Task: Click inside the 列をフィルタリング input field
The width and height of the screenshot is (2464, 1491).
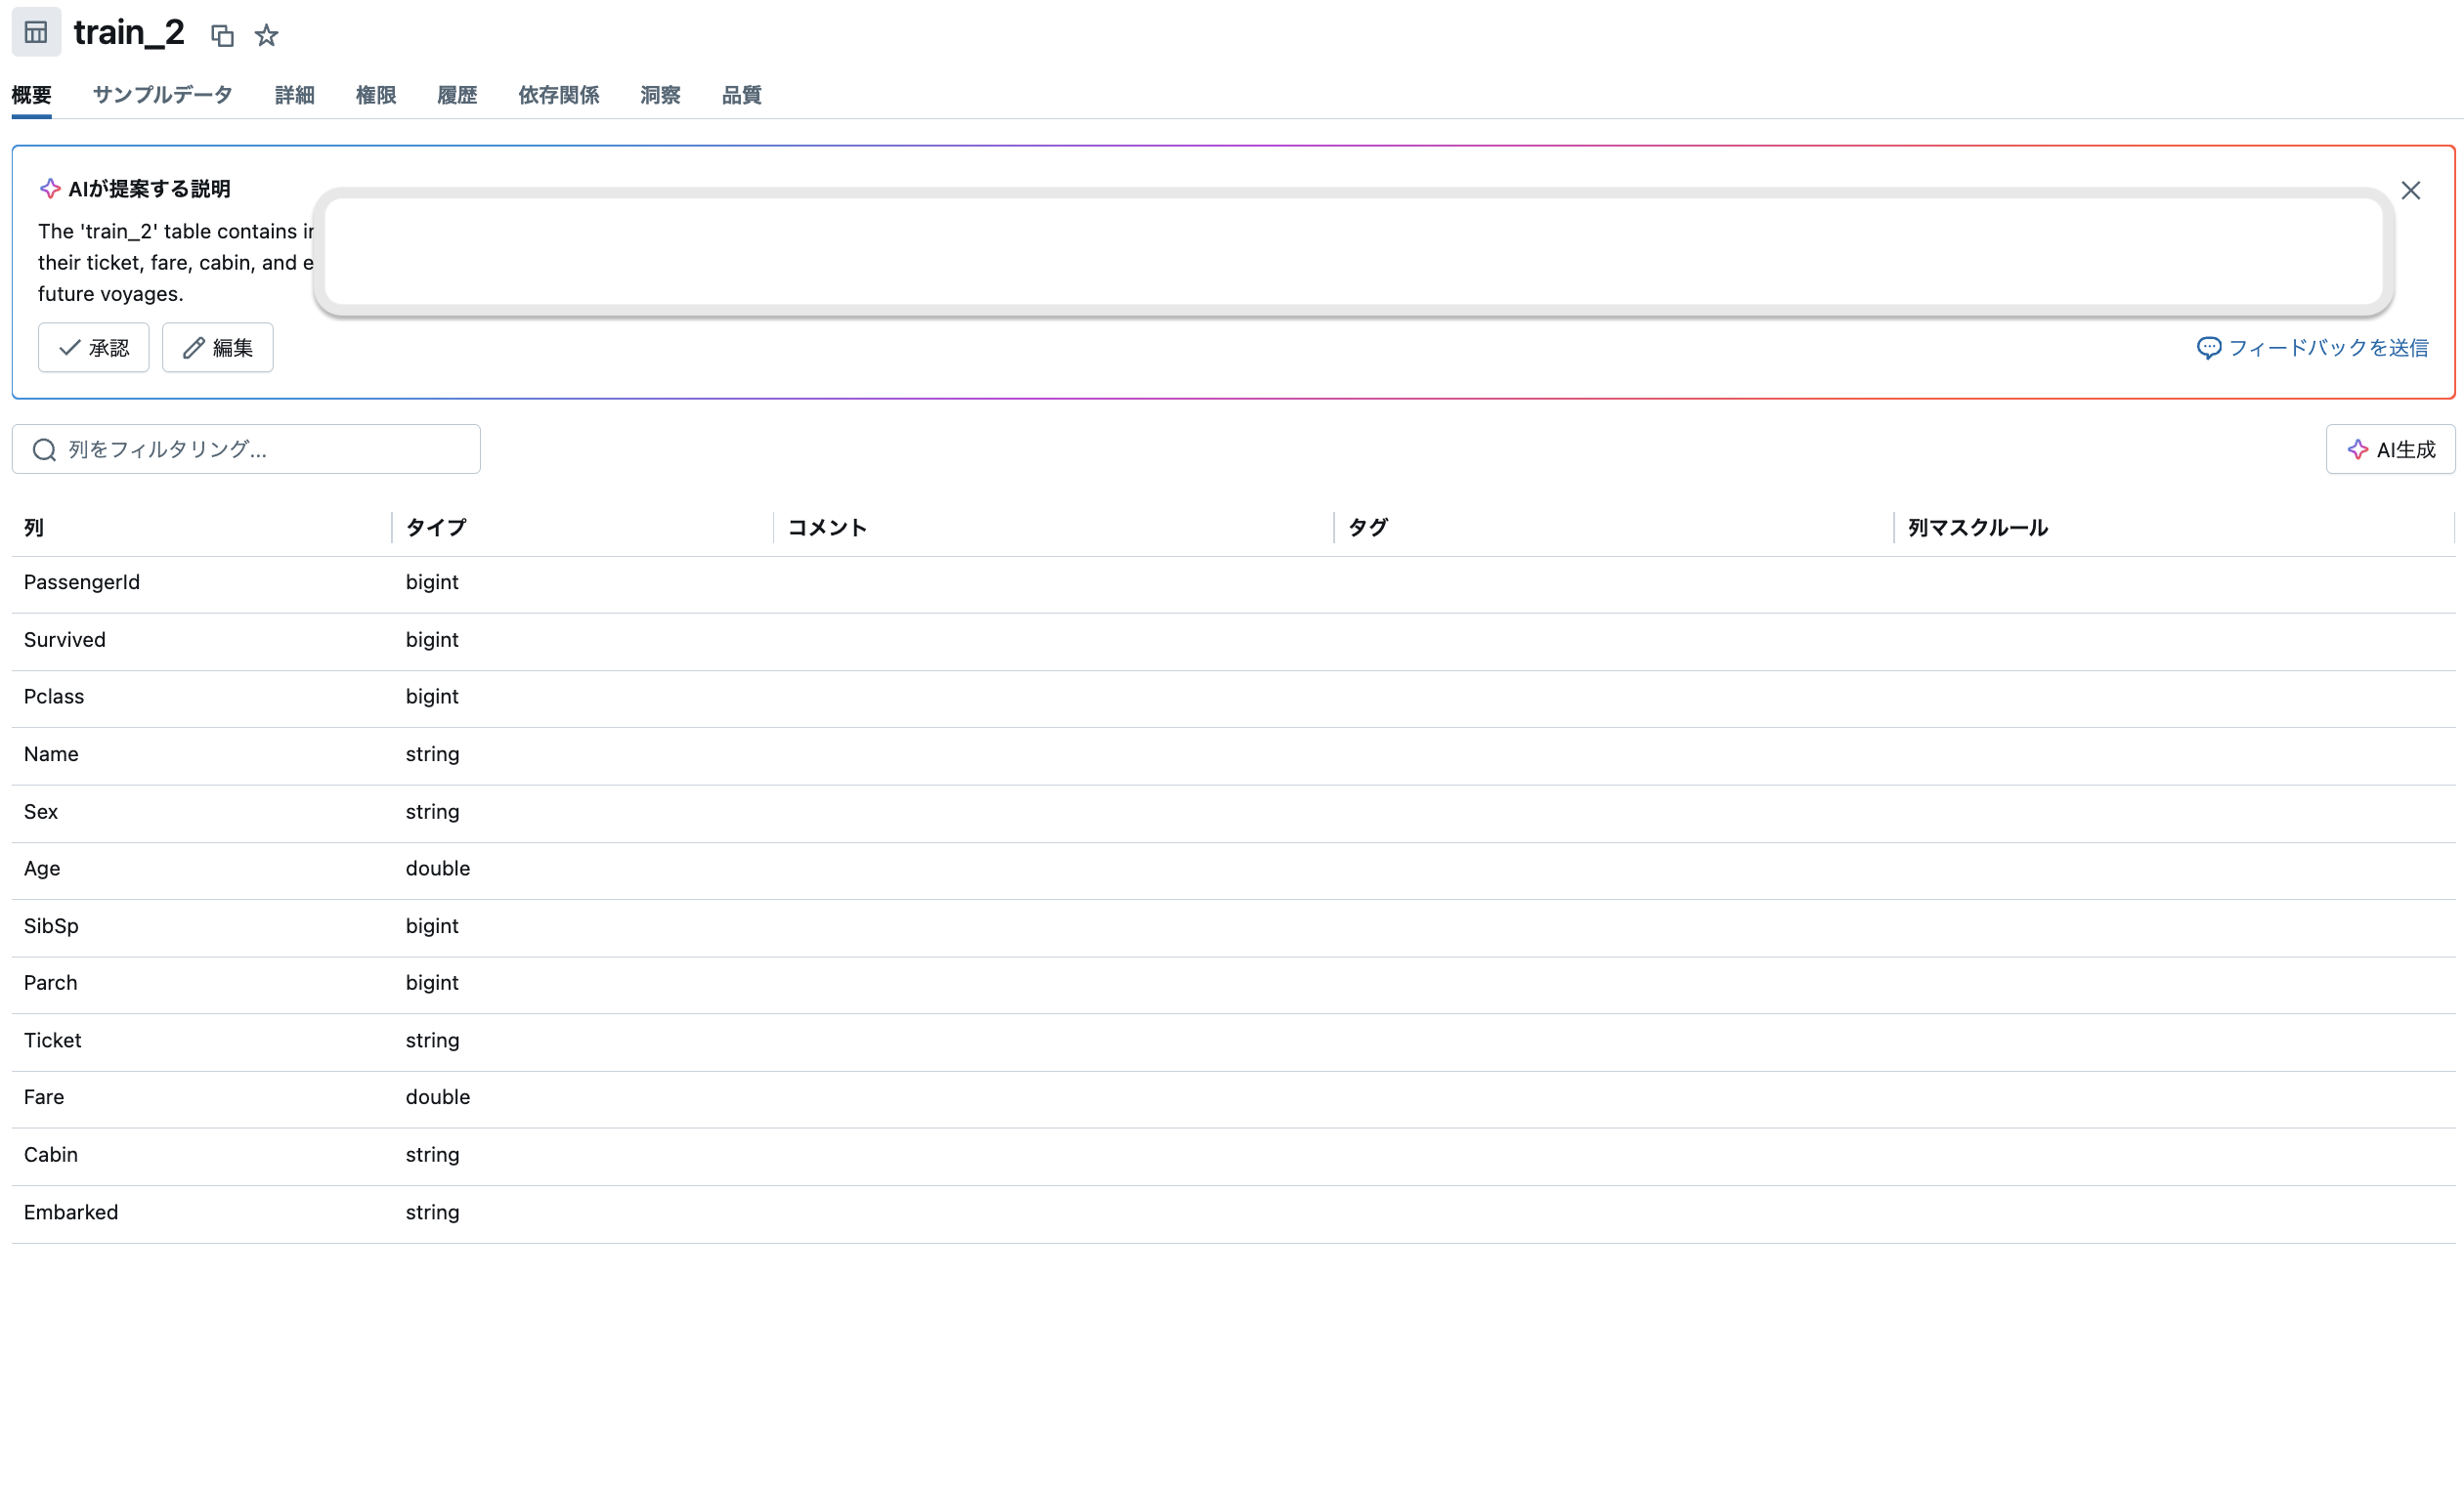Action: (x=246, y=450)
